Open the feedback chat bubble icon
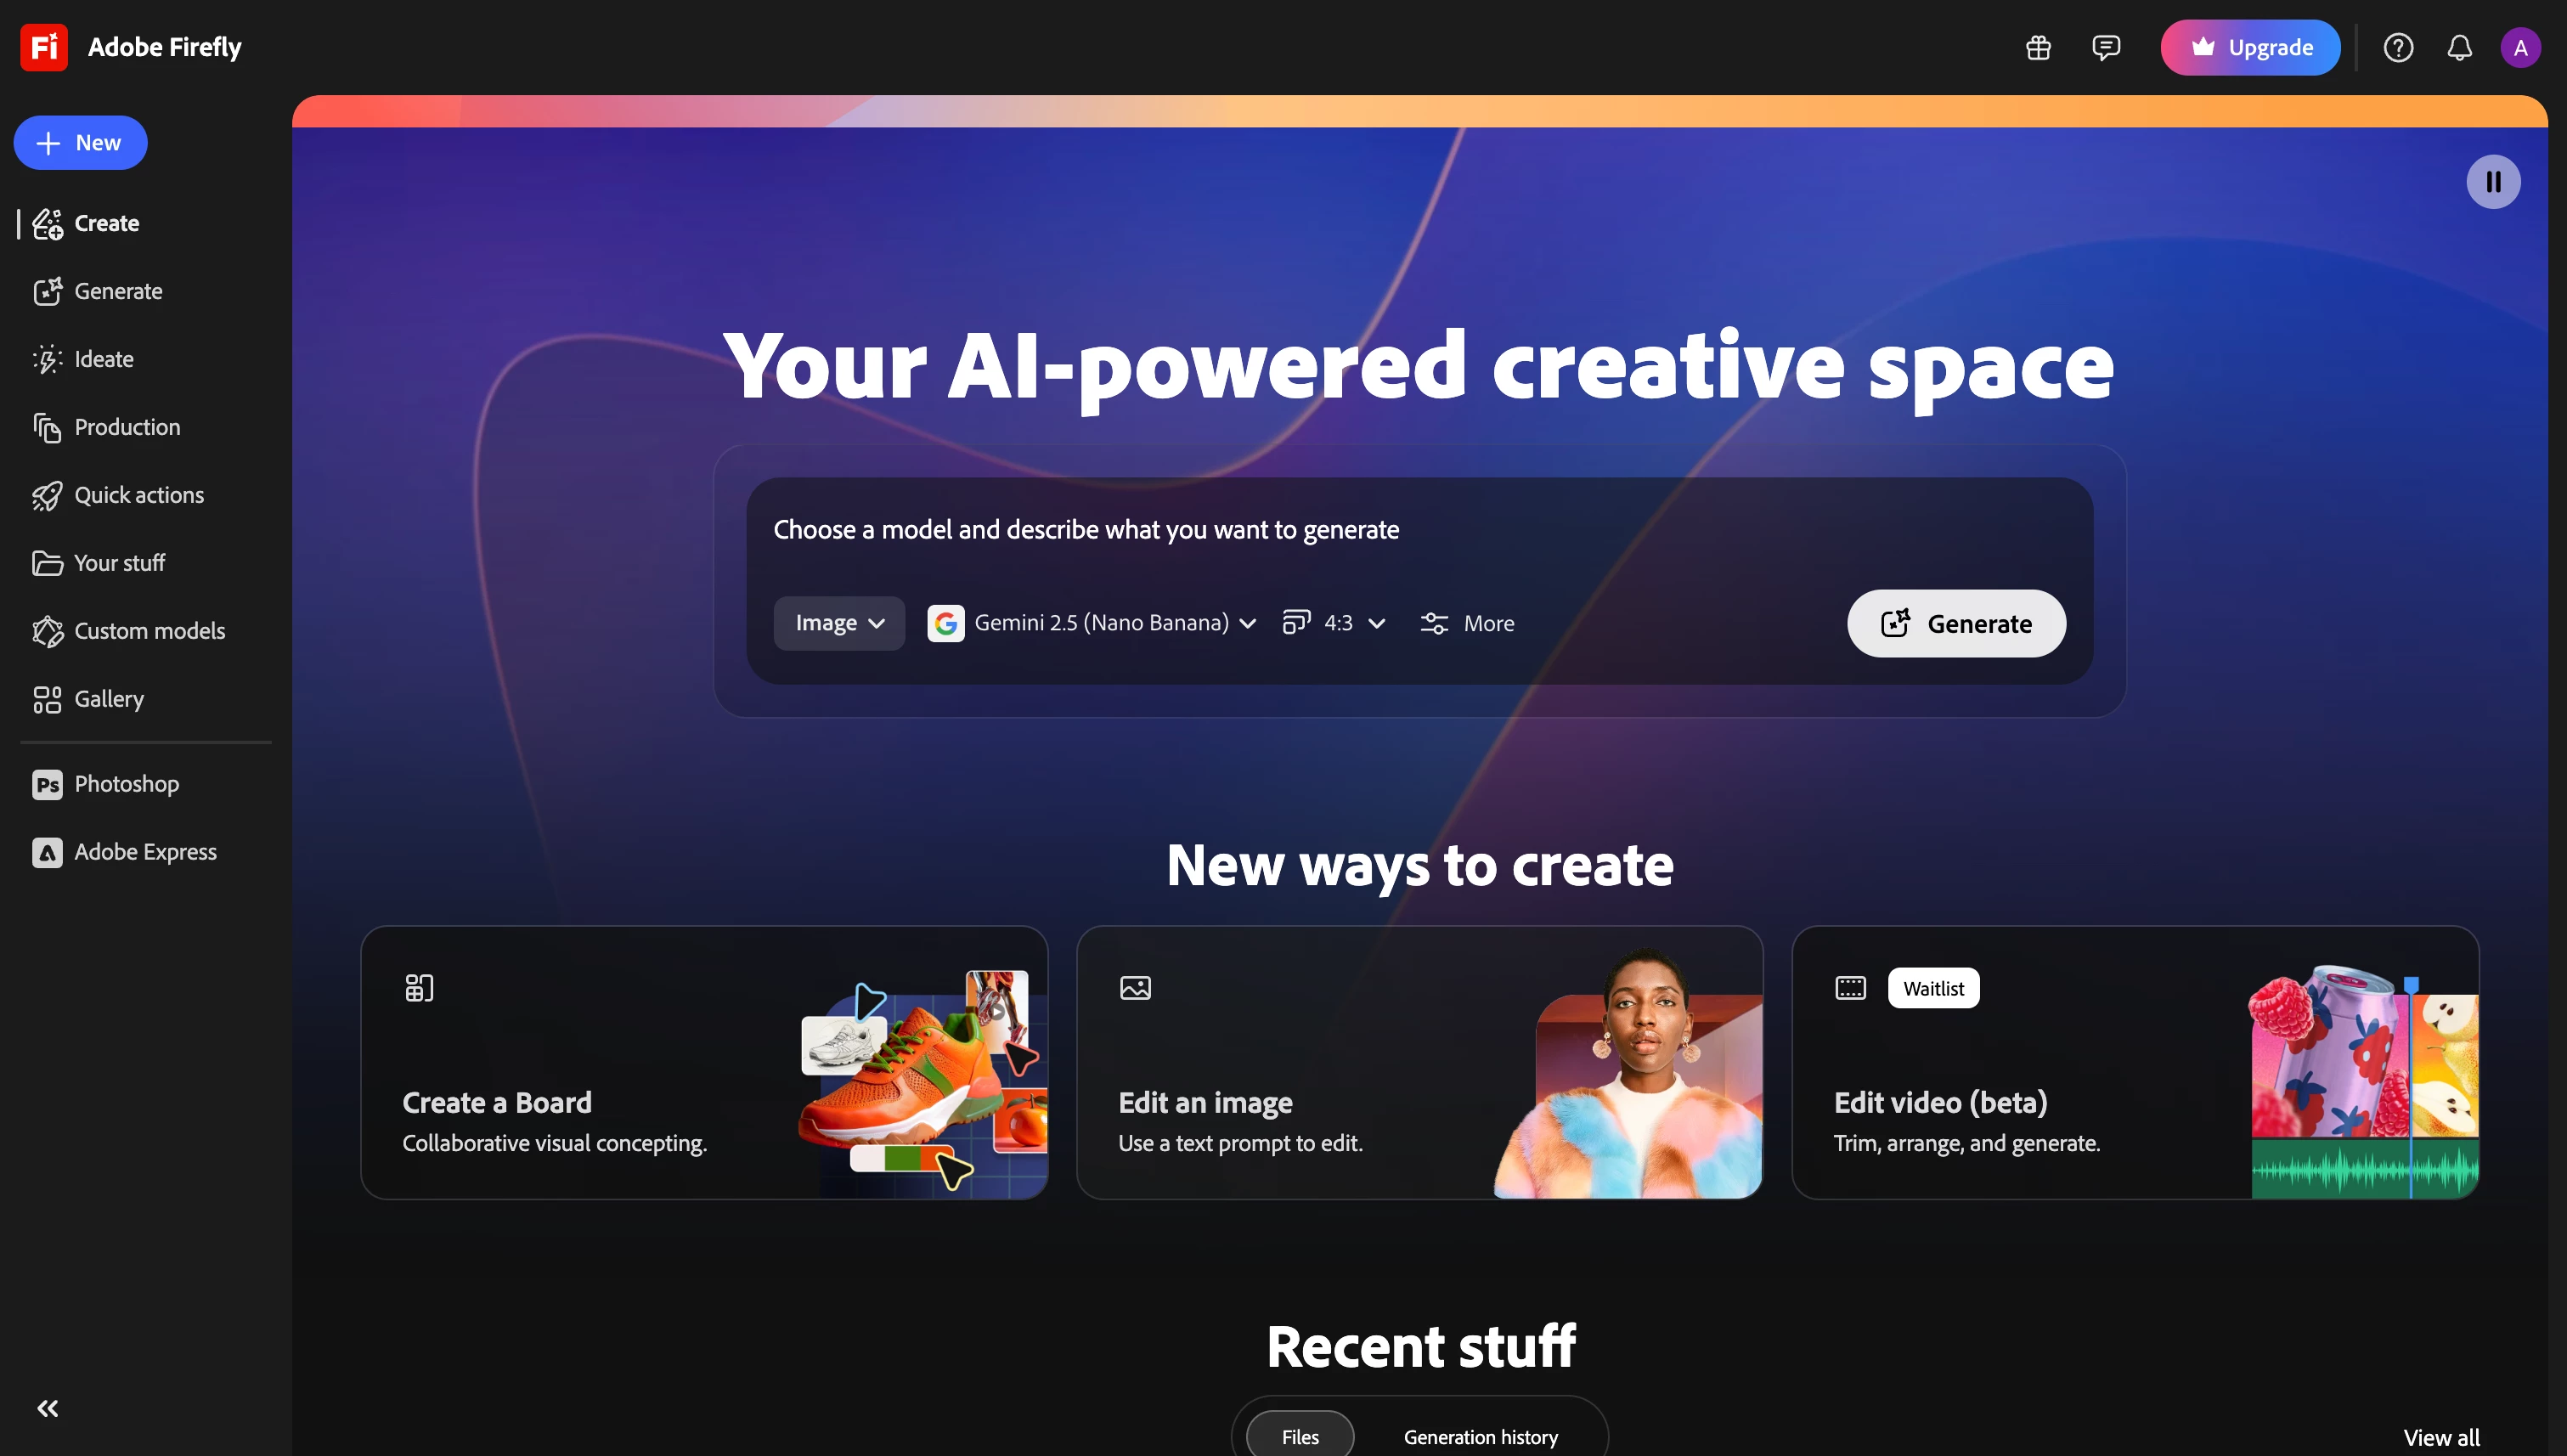Image resolution: width=2567 pixels, height=1456 pixels. pos(2106,47)
